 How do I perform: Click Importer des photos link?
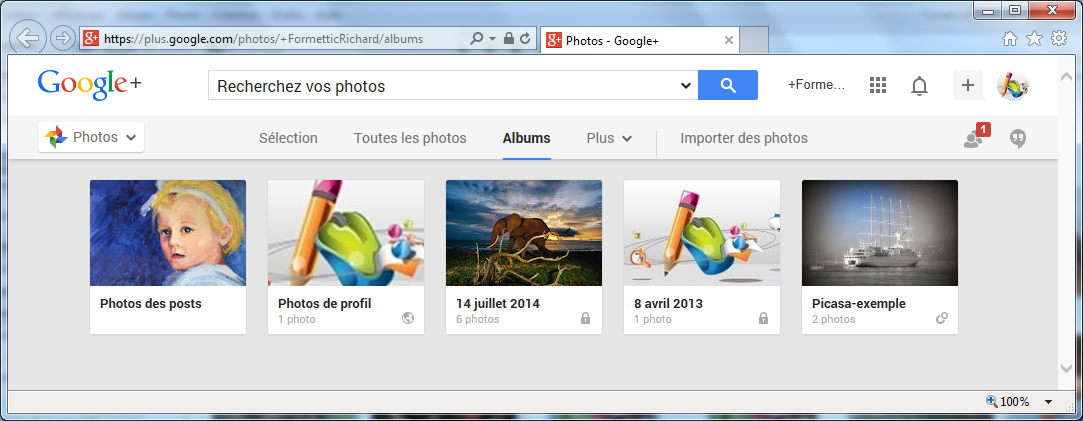point(744,138)
